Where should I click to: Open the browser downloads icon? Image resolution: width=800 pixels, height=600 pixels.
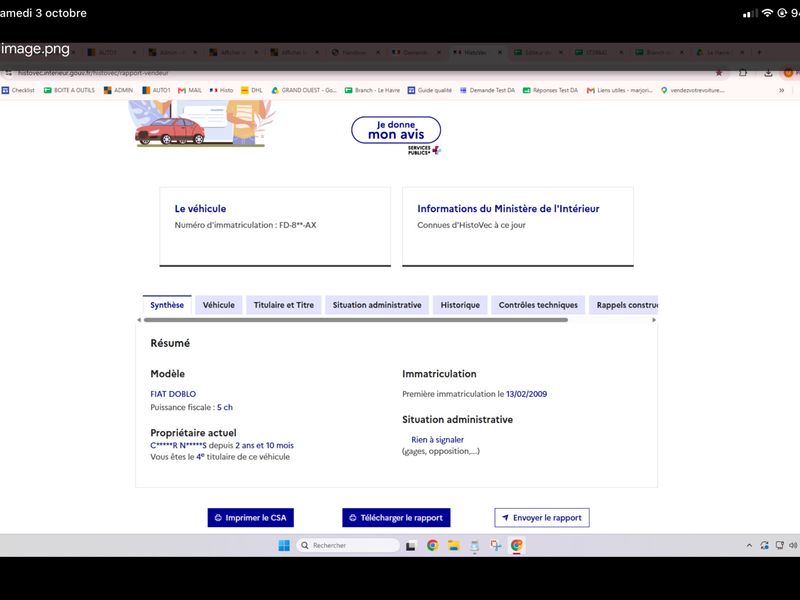tap(768, 73)
